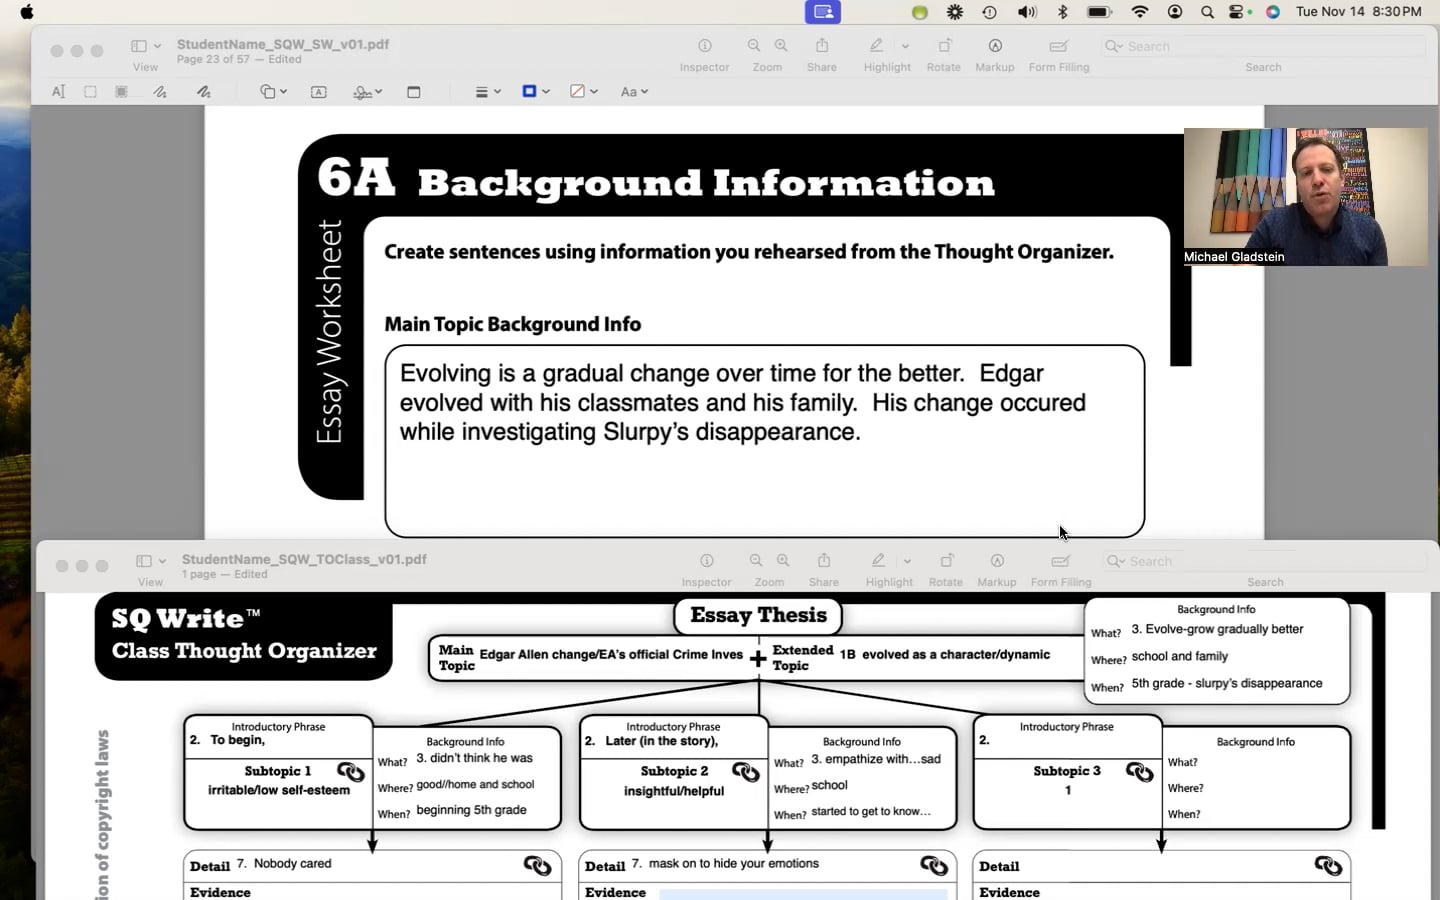
Task: Open the Wi-Fi status menu
Action: [x=1139, y=12]
